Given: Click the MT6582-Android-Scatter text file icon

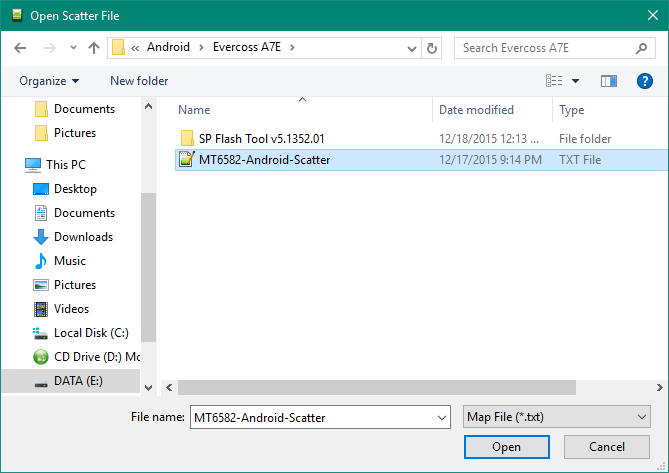Looking at the screenshot, I should [x=186, y=160].
